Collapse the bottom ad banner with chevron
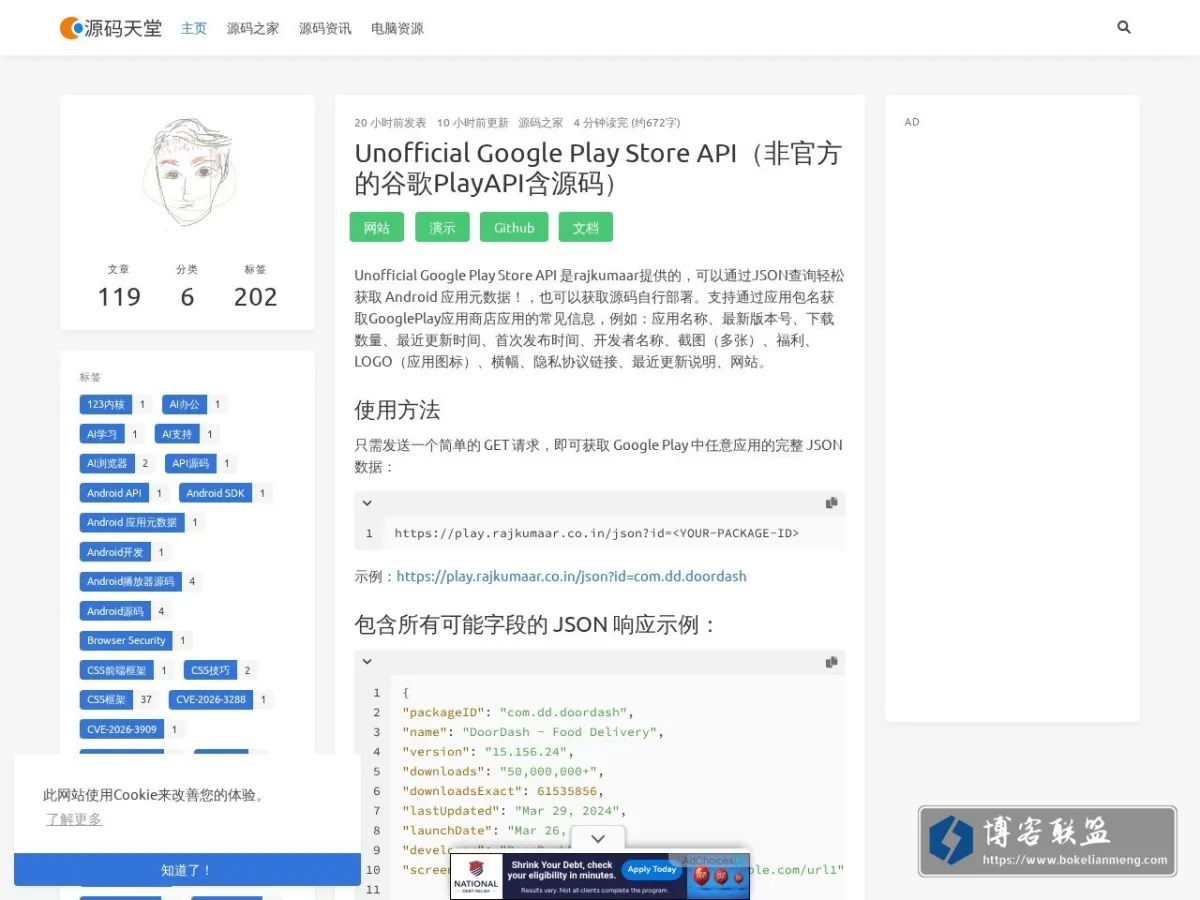This screenshot has height=900, width=1200. [x=598, y=839]
